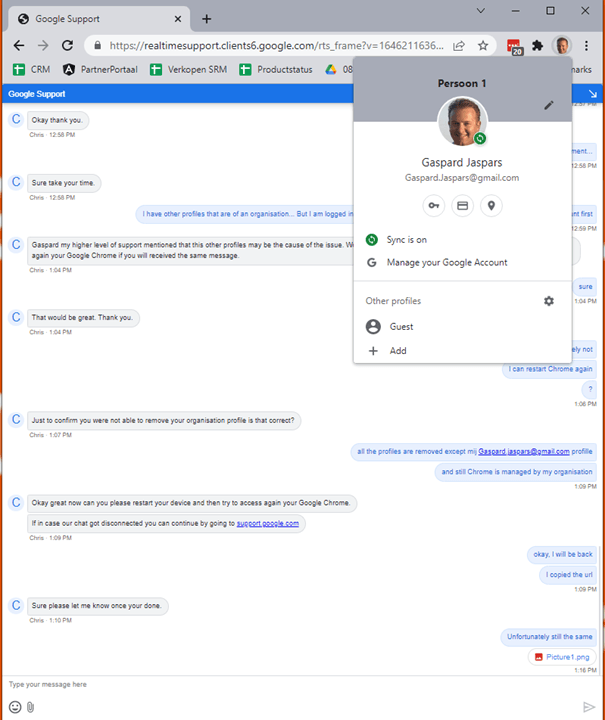The image size is (605, 720).
Task: Click the "okay, I will be back" message
Action: 562,555
